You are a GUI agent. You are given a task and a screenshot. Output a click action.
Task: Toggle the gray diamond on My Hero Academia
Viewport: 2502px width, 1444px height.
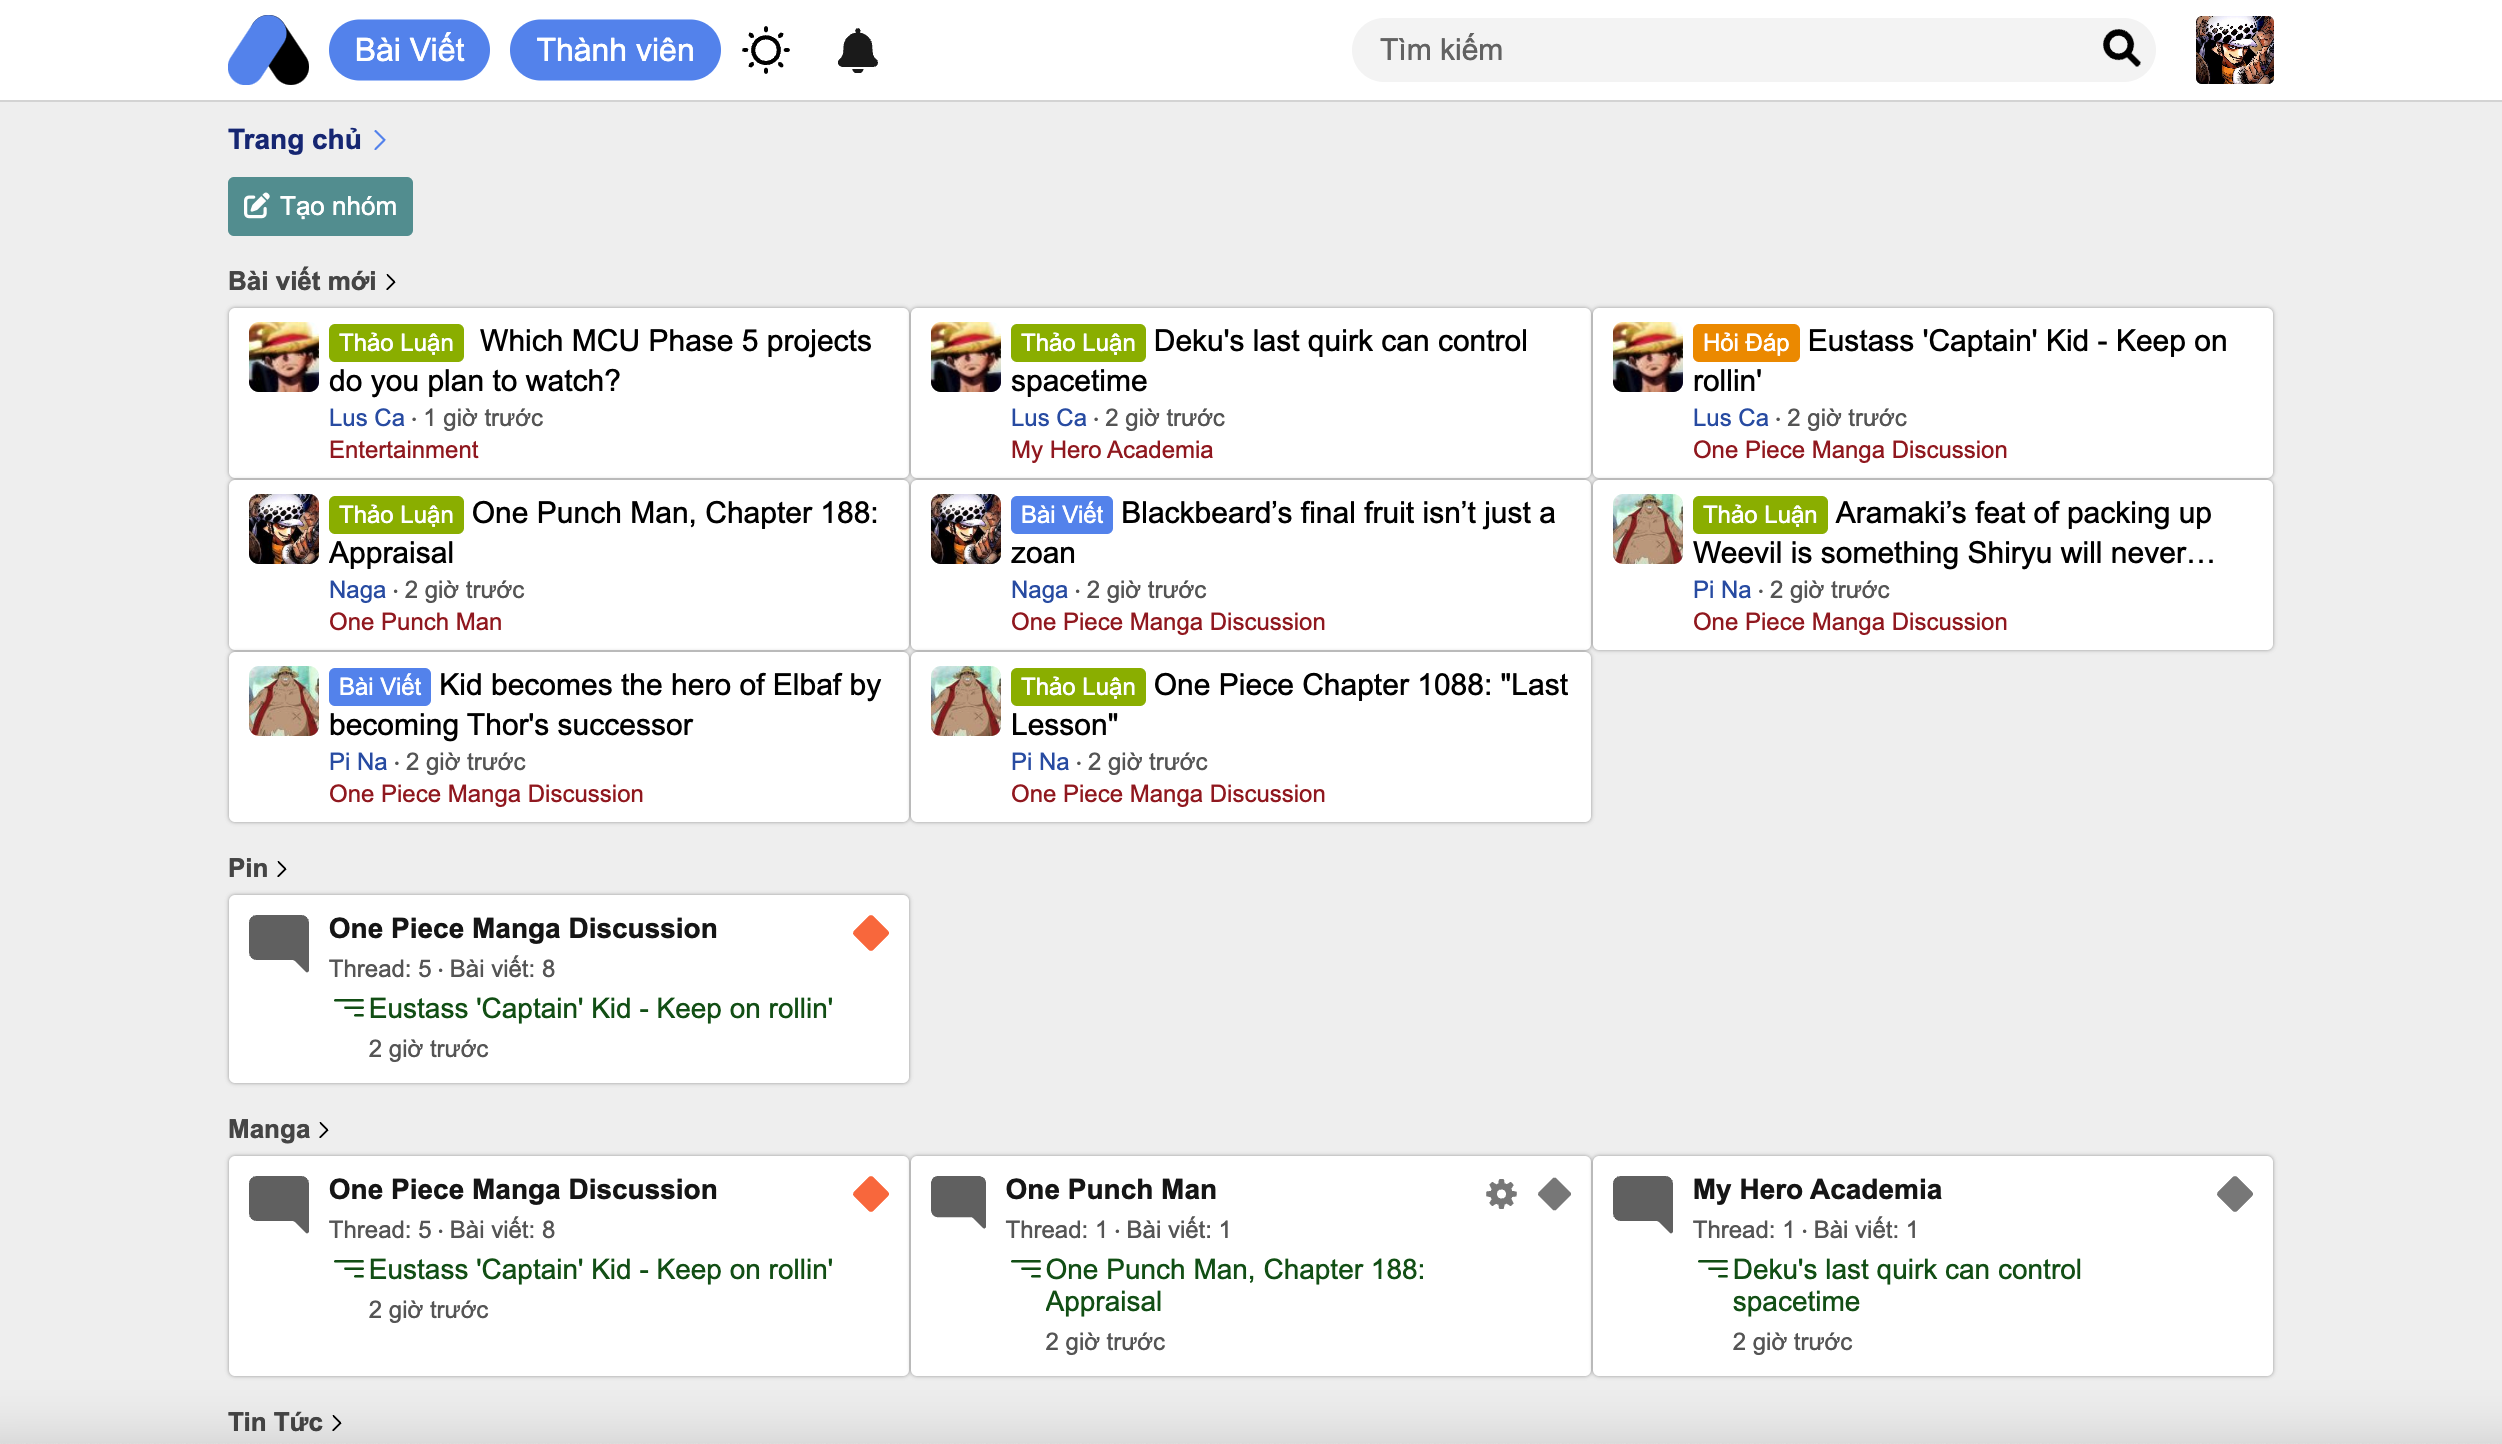(x=2235, y=1192)
